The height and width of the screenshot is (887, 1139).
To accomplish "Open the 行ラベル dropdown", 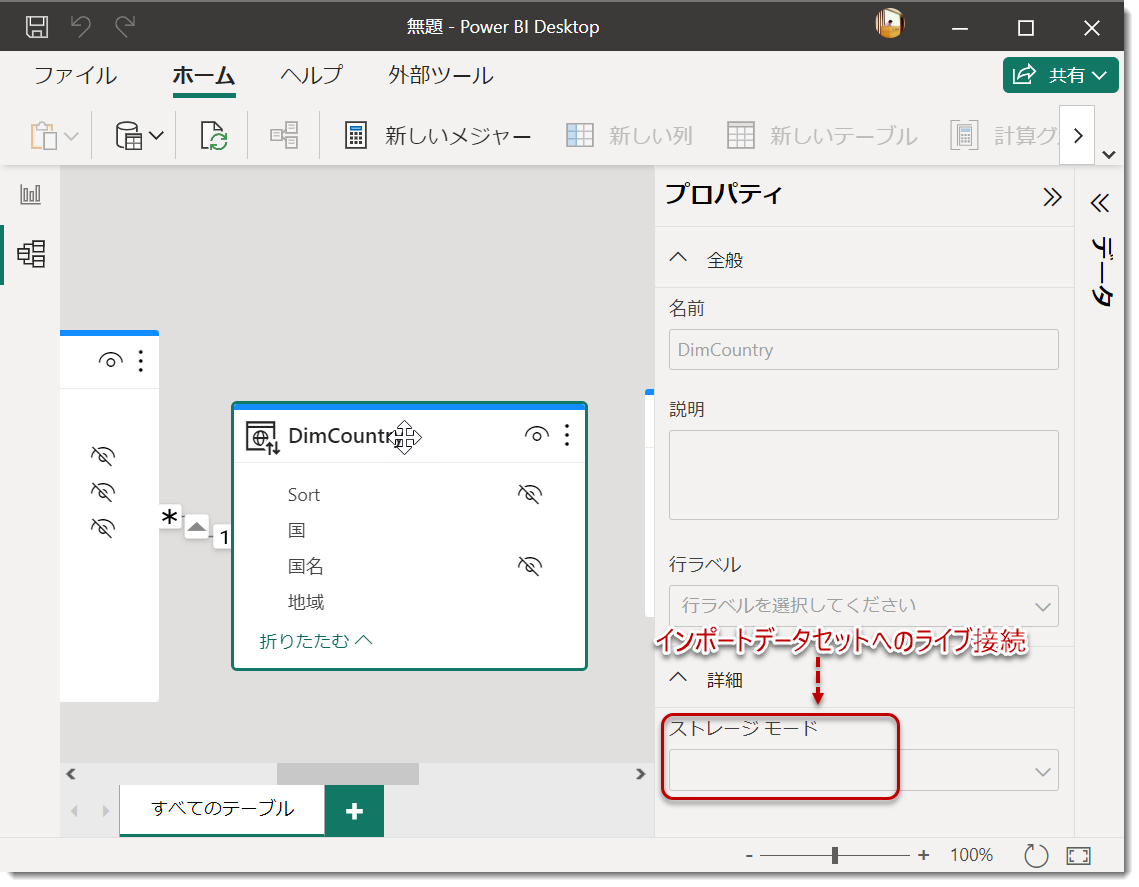I will point(863,606).
